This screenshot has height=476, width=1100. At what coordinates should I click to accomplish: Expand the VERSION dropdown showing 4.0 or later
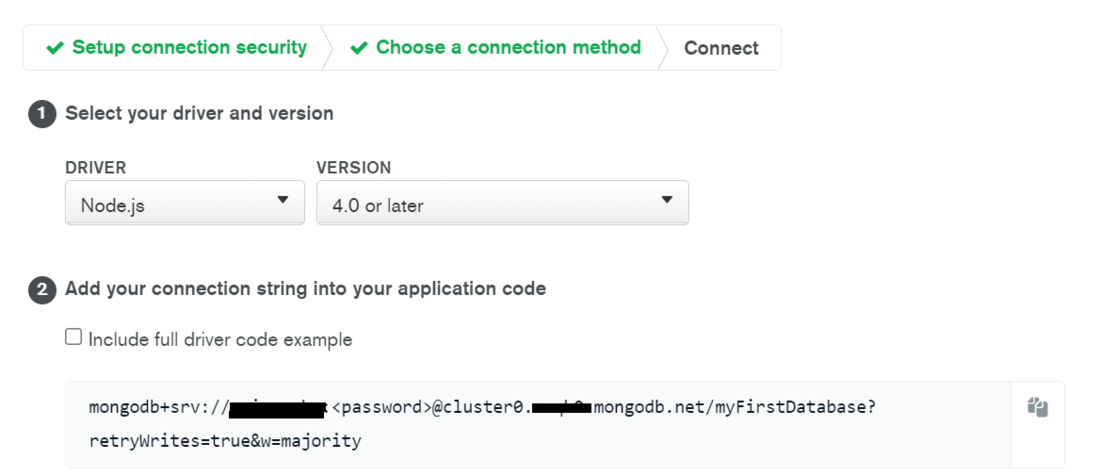click(x=502, y=203)
